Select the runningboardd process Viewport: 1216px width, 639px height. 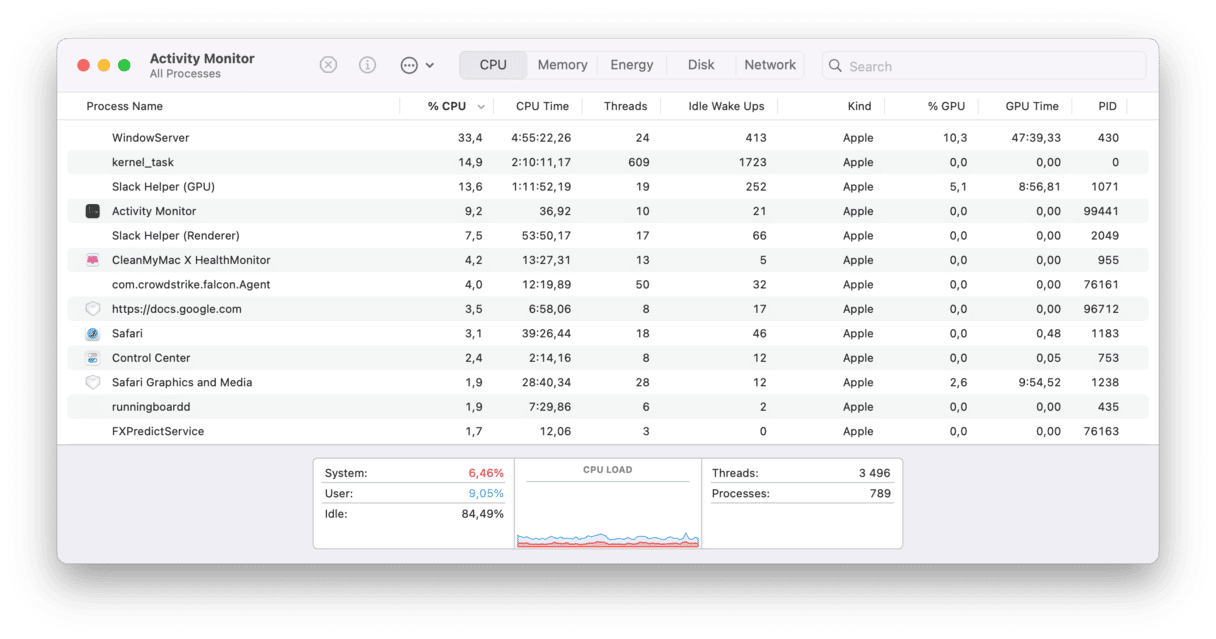point(608,407)
